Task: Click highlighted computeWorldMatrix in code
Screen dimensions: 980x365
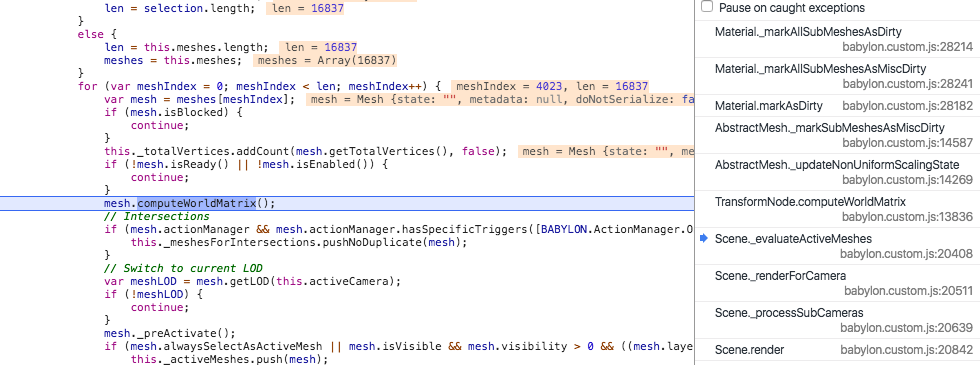Action: (197, 203)
